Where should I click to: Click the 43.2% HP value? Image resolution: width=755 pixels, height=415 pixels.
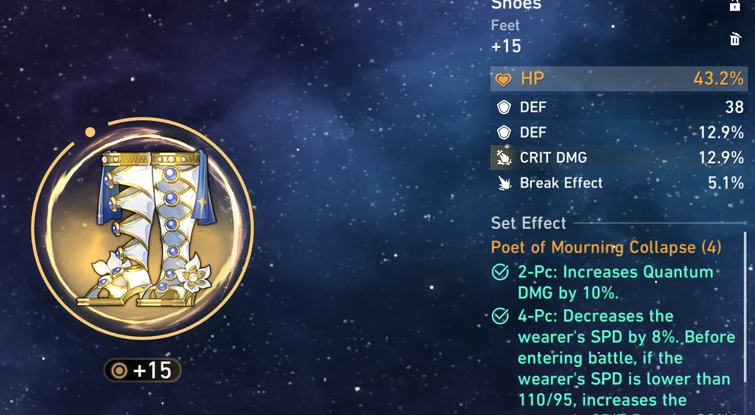[x=718, y=79]
